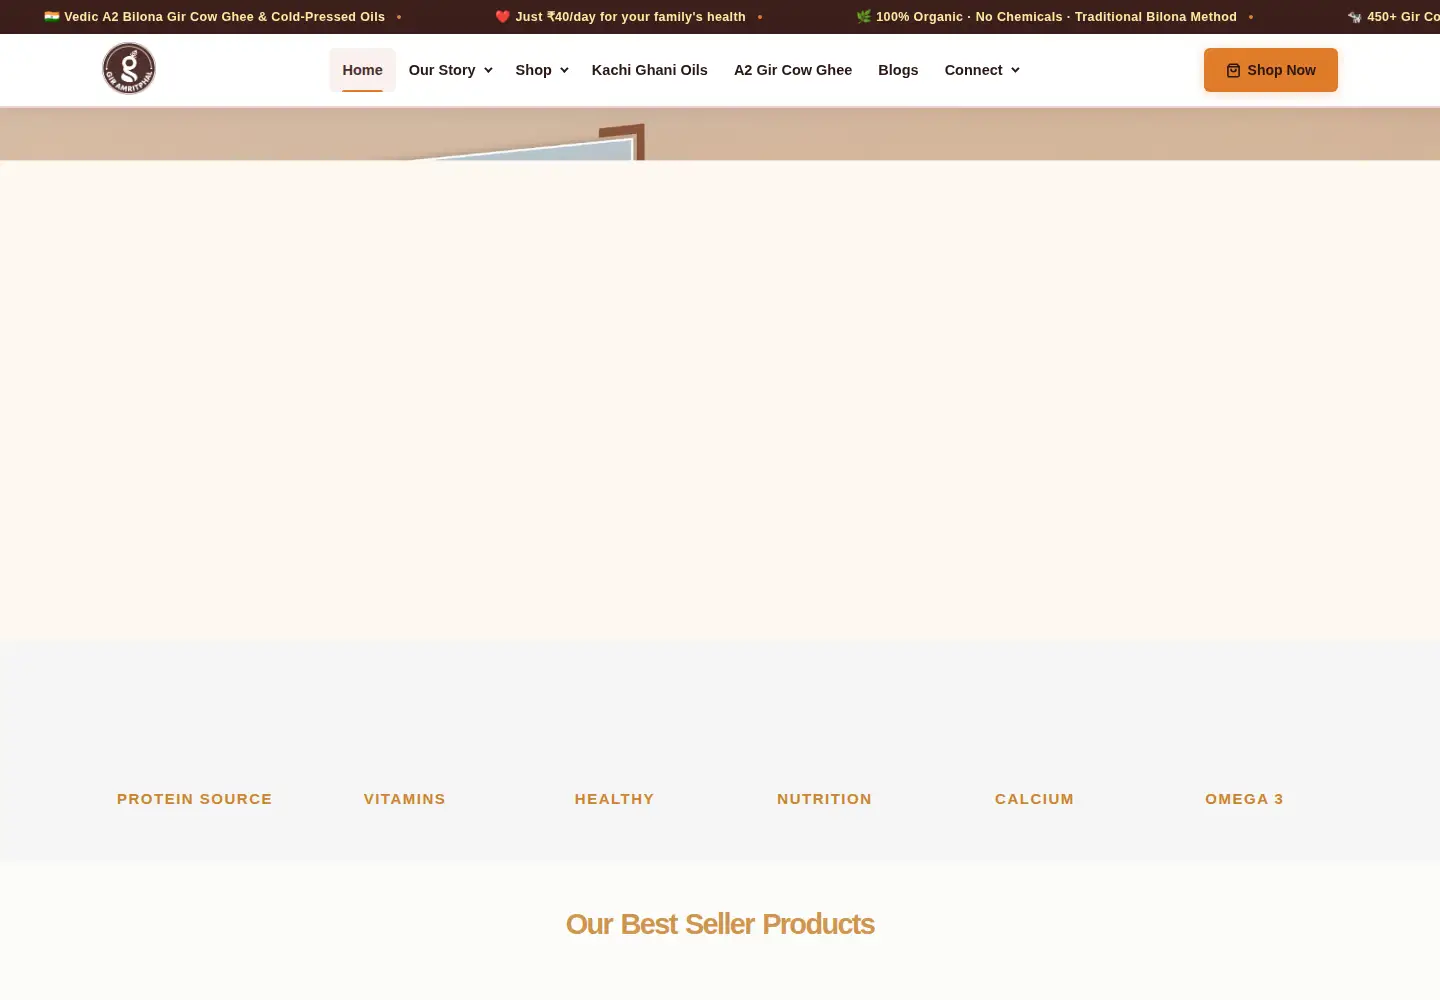Click the India flag icon in announcement bar

[x=52, y=17]
